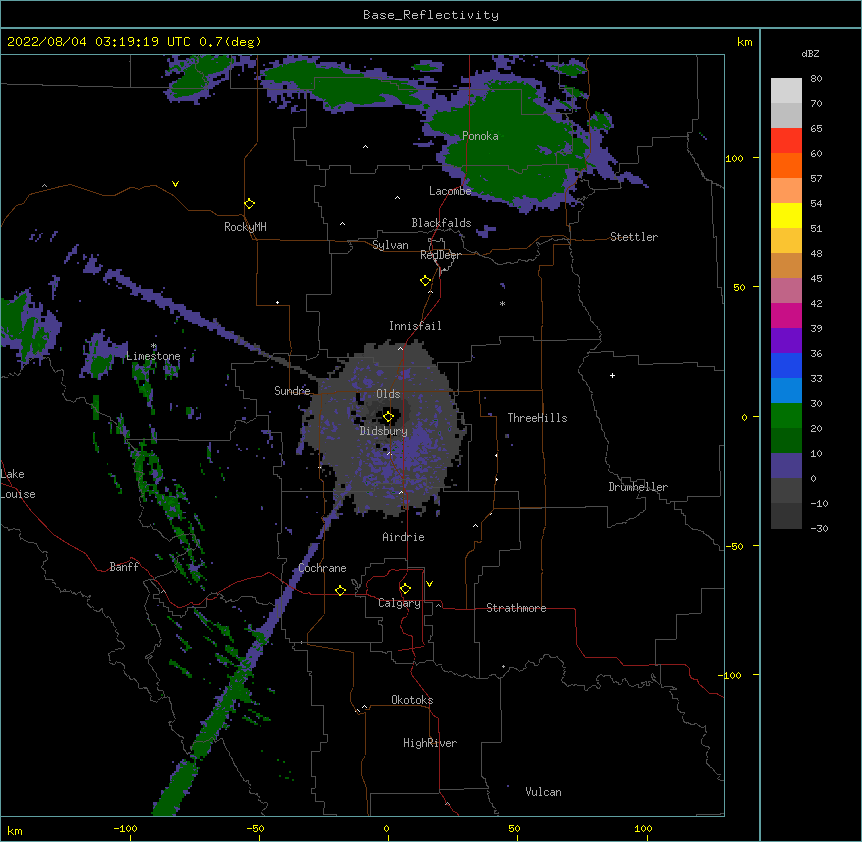
Task: Click the Sundre town label
Action: (292, 391)
